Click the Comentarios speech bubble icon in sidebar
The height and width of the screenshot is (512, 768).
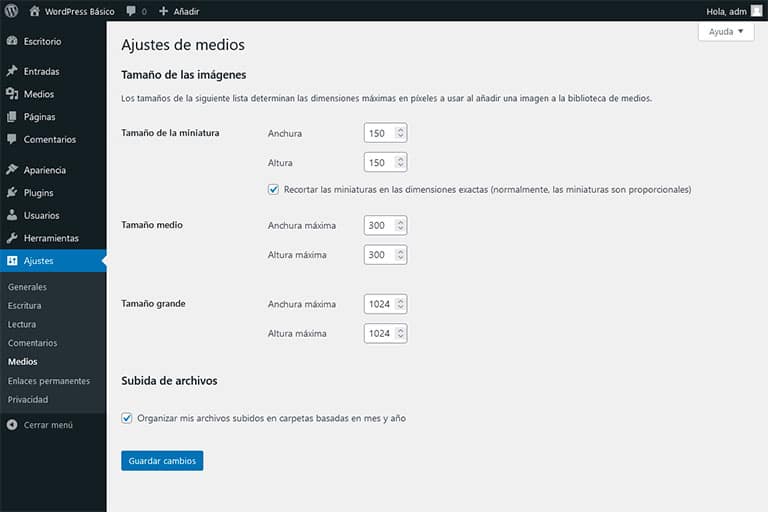click(12, 139)
